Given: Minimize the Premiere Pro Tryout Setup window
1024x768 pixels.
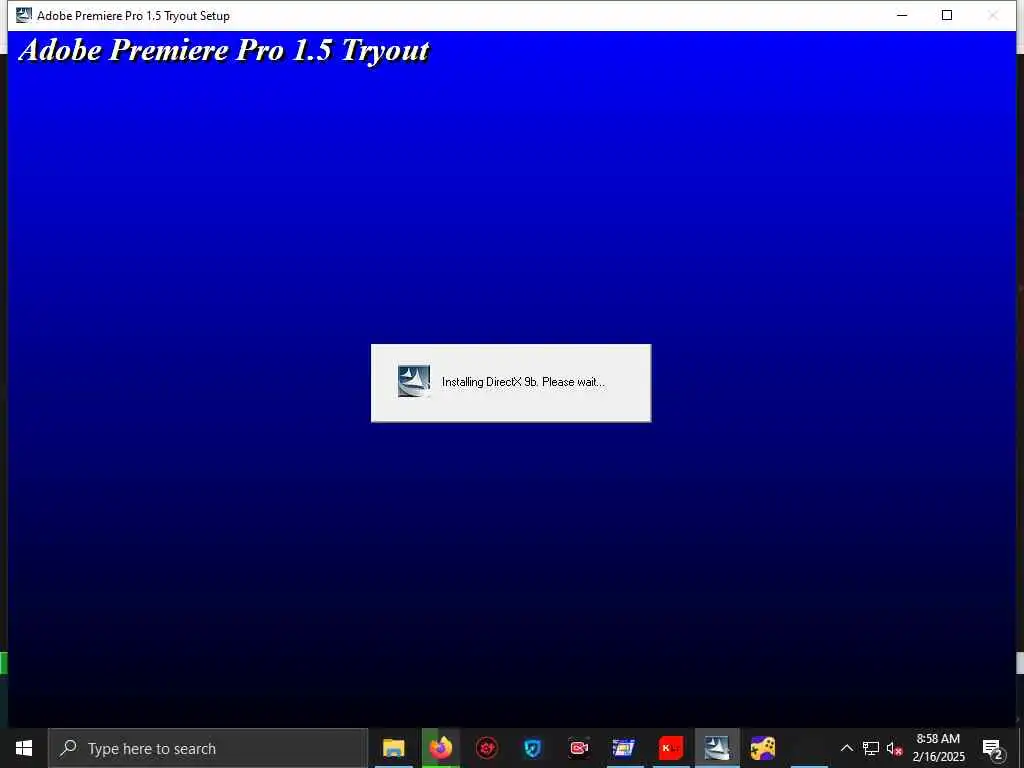Looking at the screenshot, I should [902, 15].
